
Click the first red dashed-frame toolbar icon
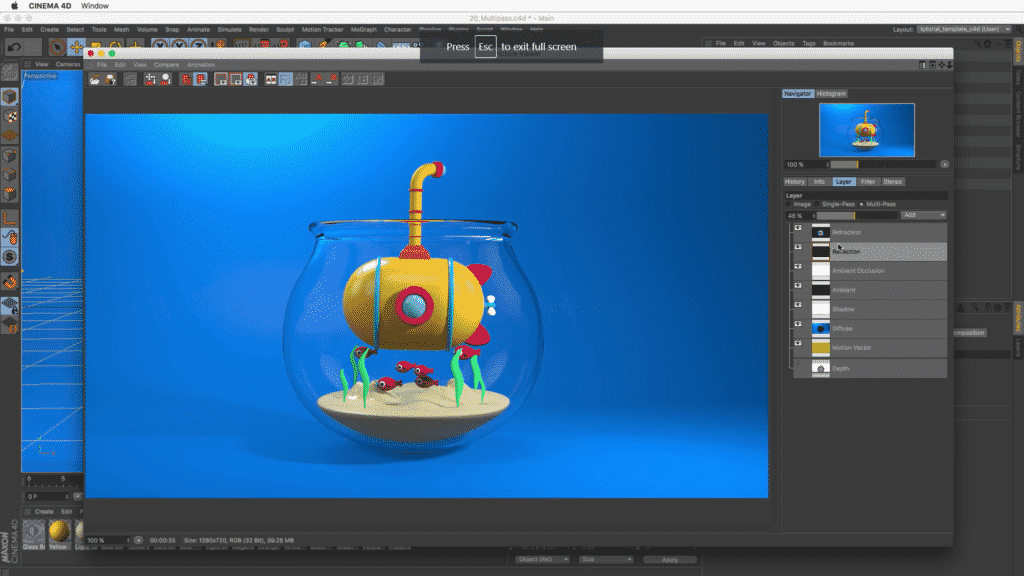click(x=221, y=80)
